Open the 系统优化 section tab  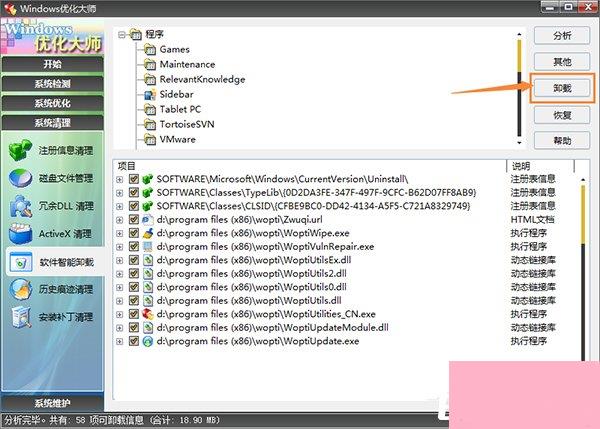pyautogui.click(x=52, y=103)
